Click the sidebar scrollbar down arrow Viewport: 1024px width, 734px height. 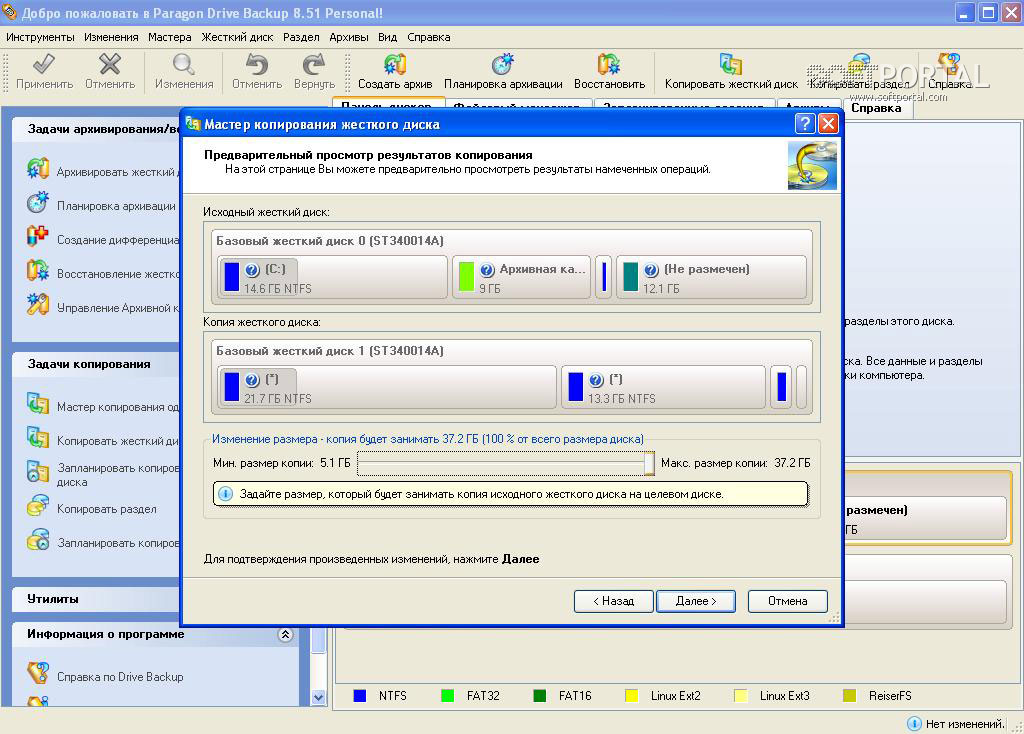pos(318,697)
